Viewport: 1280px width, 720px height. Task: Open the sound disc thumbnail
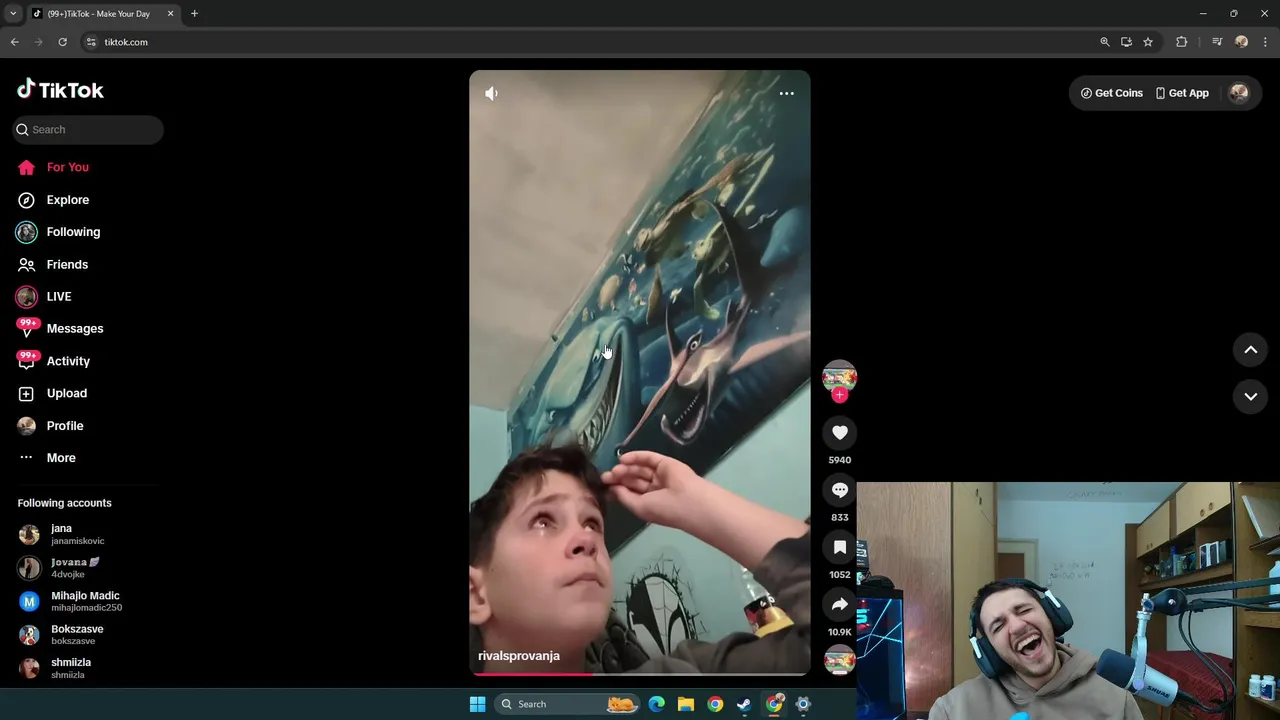[839, 661]
